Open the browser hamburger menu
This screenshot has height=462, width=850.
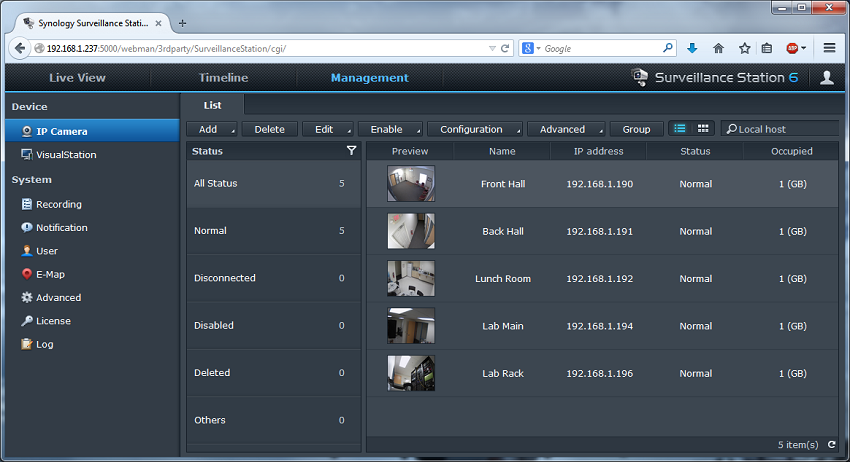pos(829,48)
